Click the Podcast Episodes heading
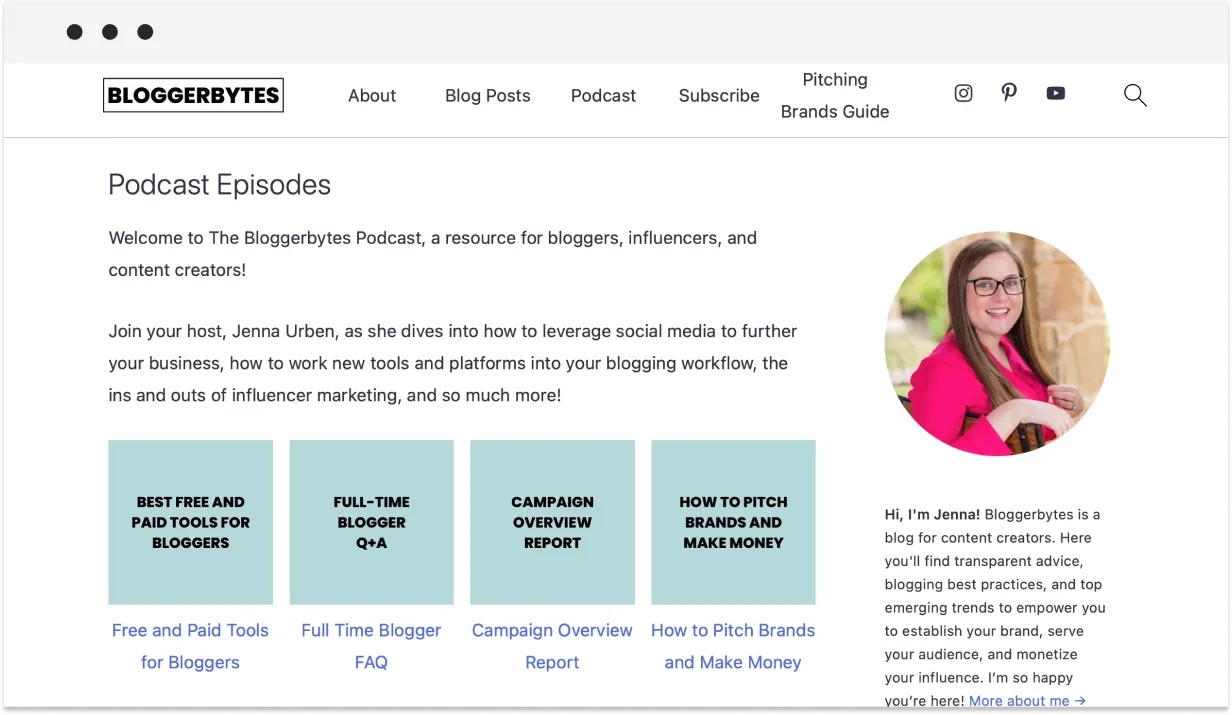The height and width of the screenshot is (715, 1232). (219, 185)
